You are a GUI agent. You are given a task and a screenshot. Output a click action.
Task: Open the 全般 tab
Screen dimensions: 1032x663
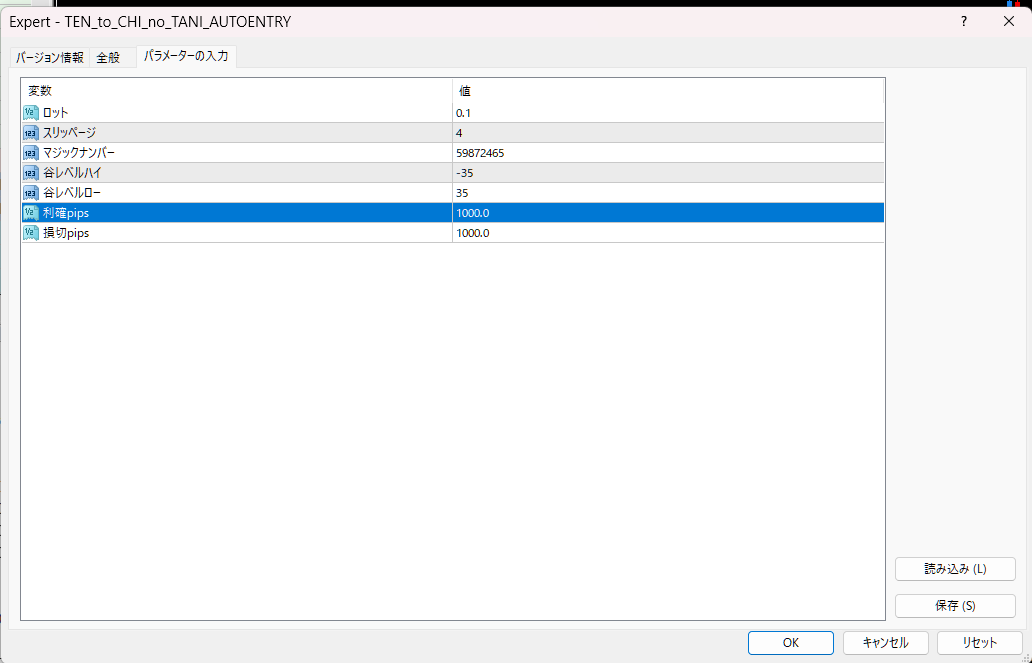tap(108, 58)
